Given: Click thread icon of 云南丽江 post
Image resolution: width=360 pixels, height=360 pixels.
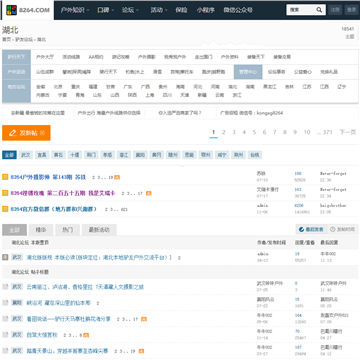Looking at the screenshot, I should point(5,287).
